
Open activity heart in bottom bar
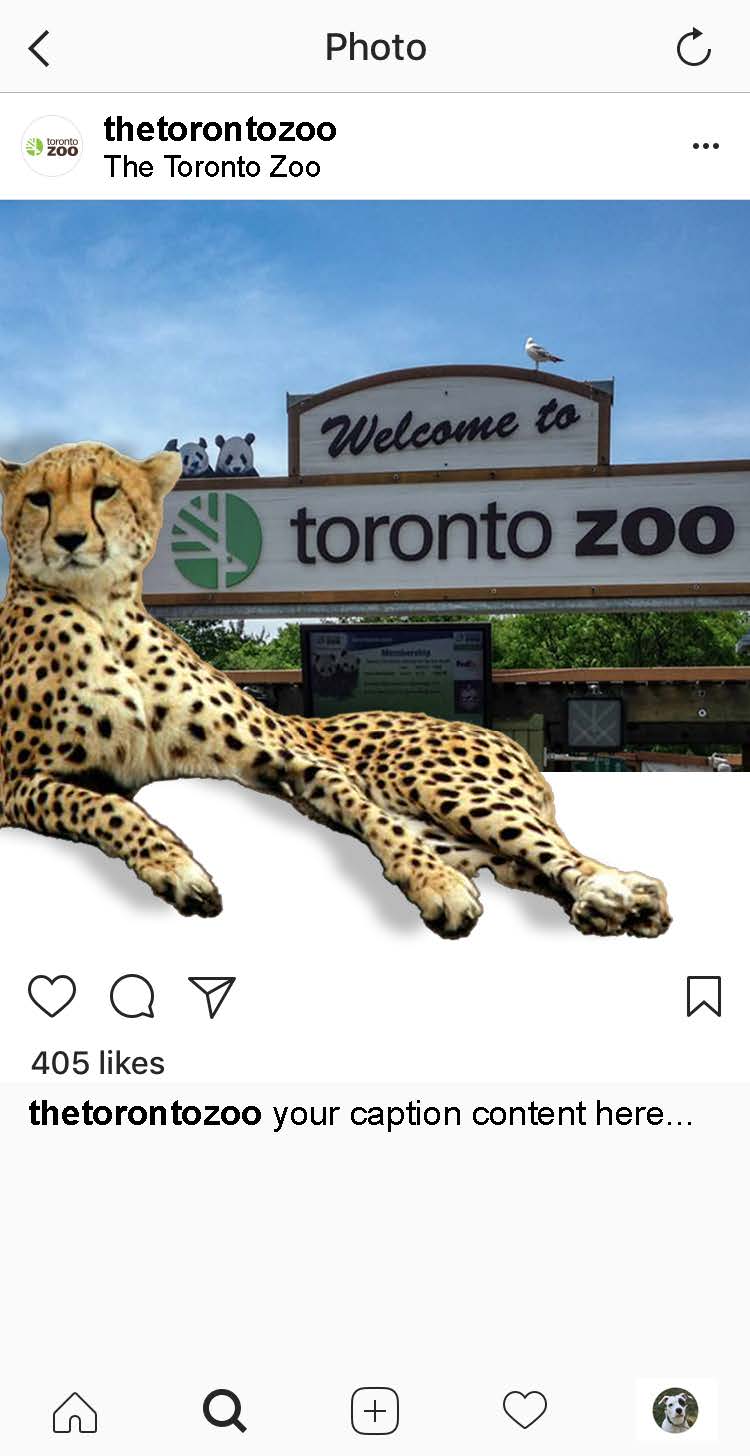(525, 1410)
